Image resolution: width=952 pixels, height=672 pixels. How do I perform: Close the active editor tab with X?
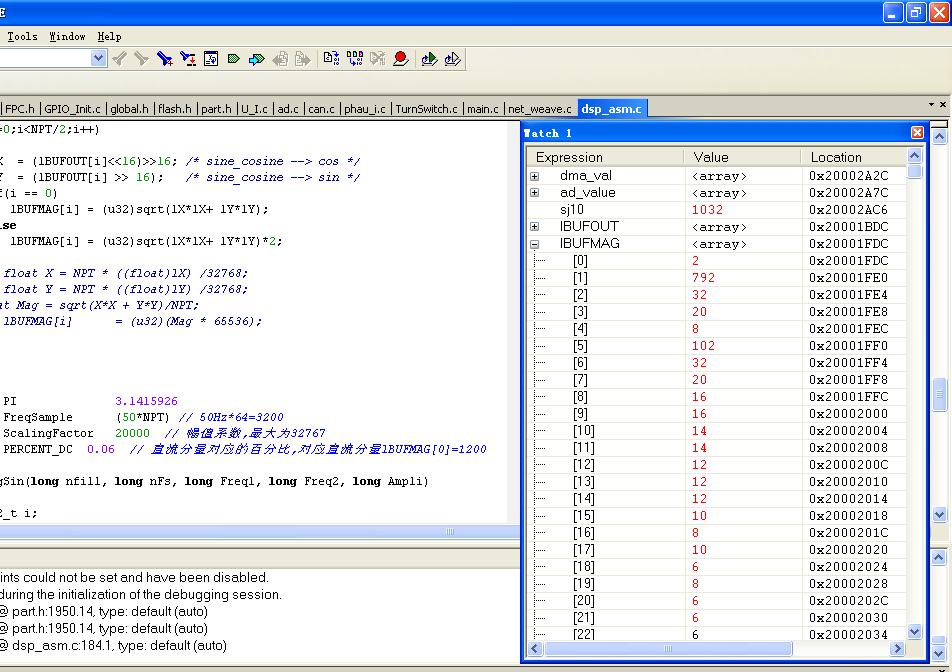(943, 104)
